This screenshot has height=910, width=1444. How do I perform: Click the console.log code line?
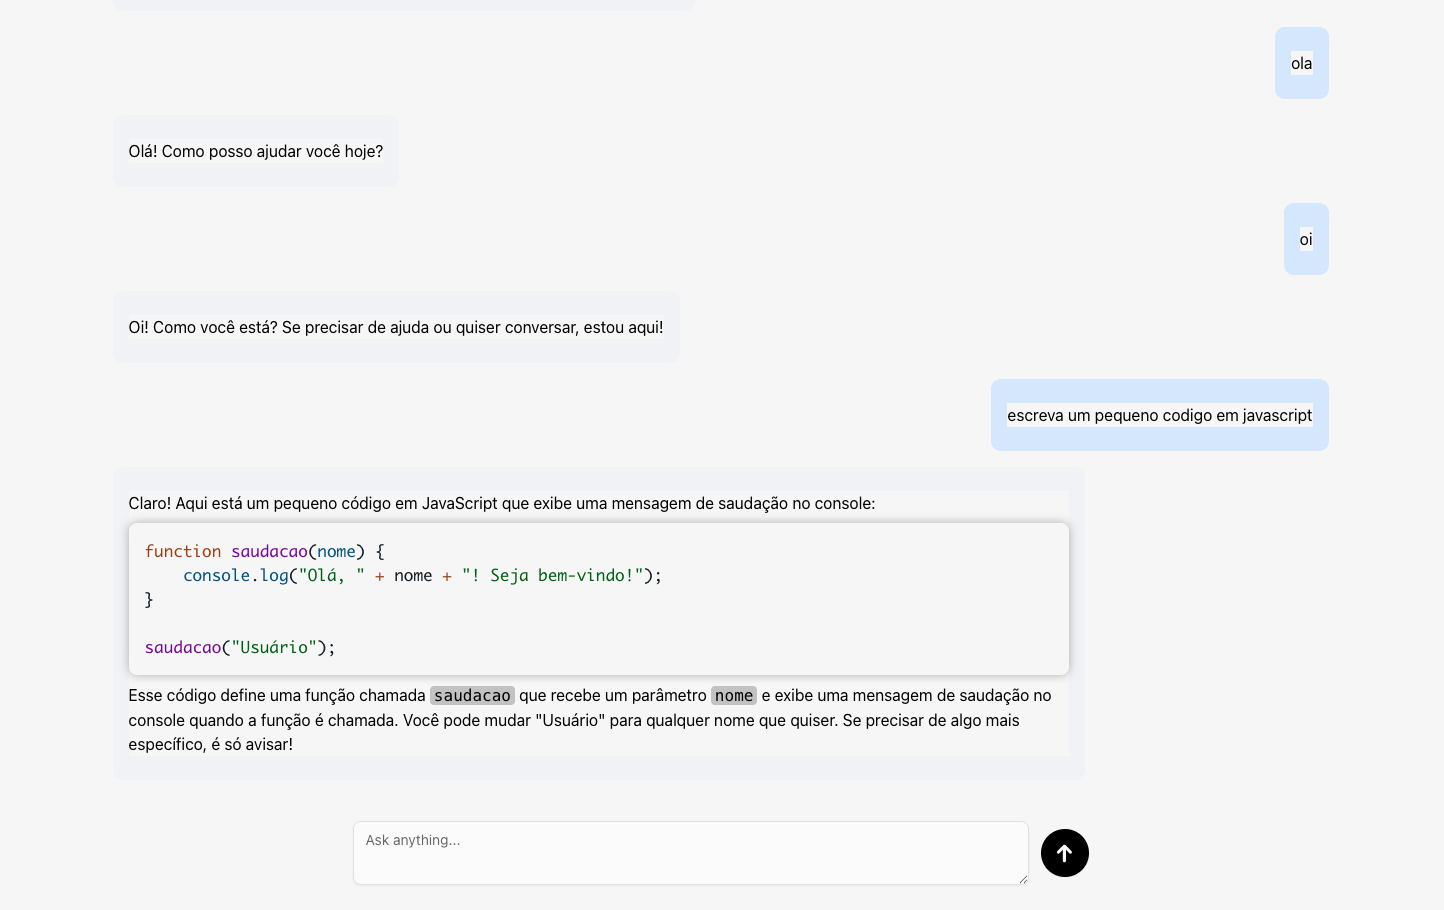click(x=422, y=575)
